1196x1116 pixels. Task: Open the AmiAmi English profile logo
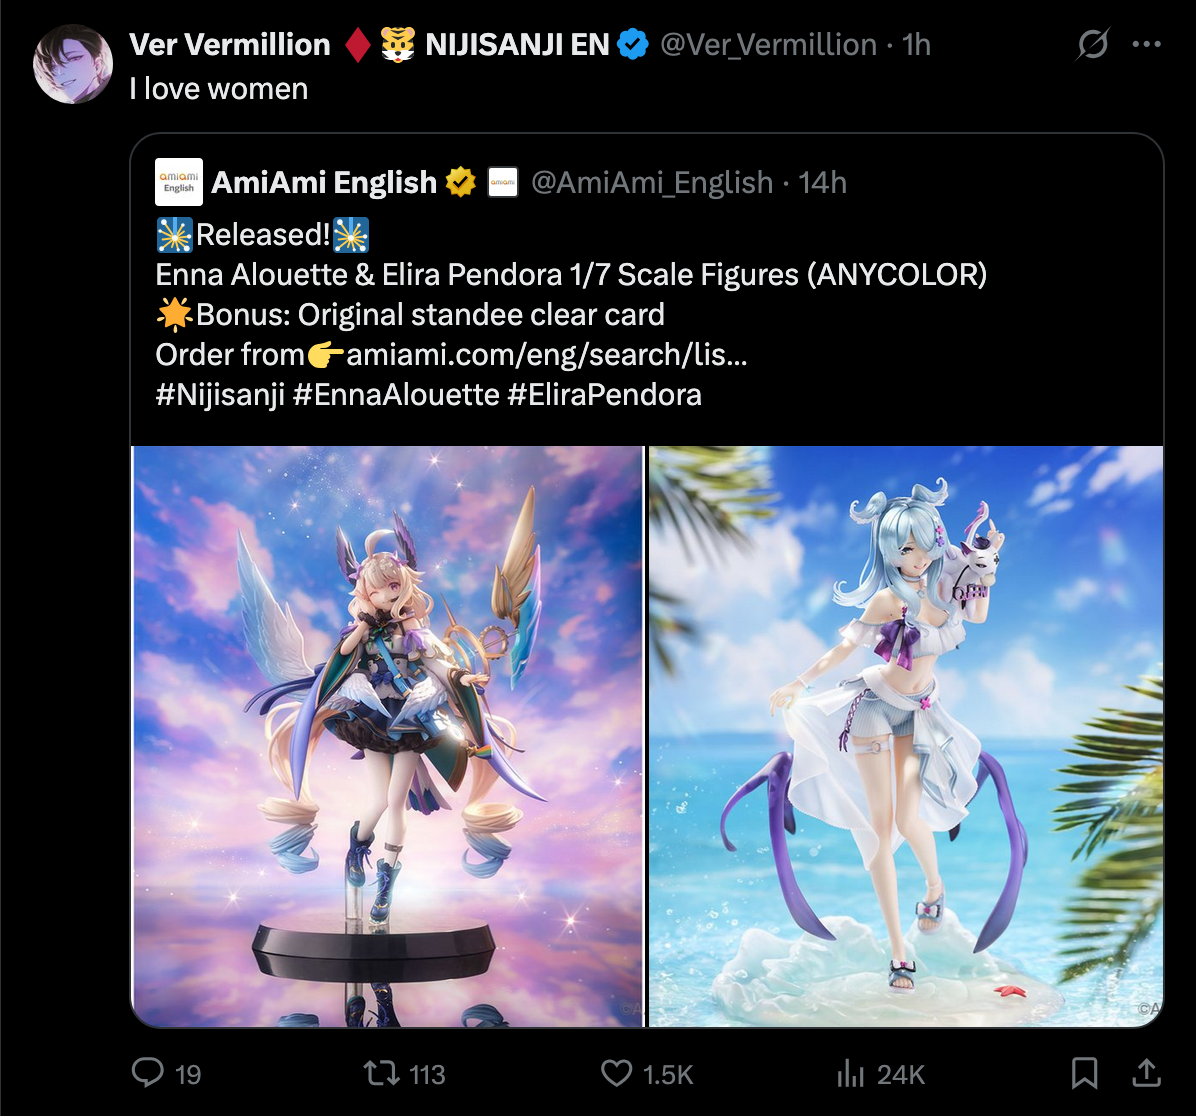(178, 182)
